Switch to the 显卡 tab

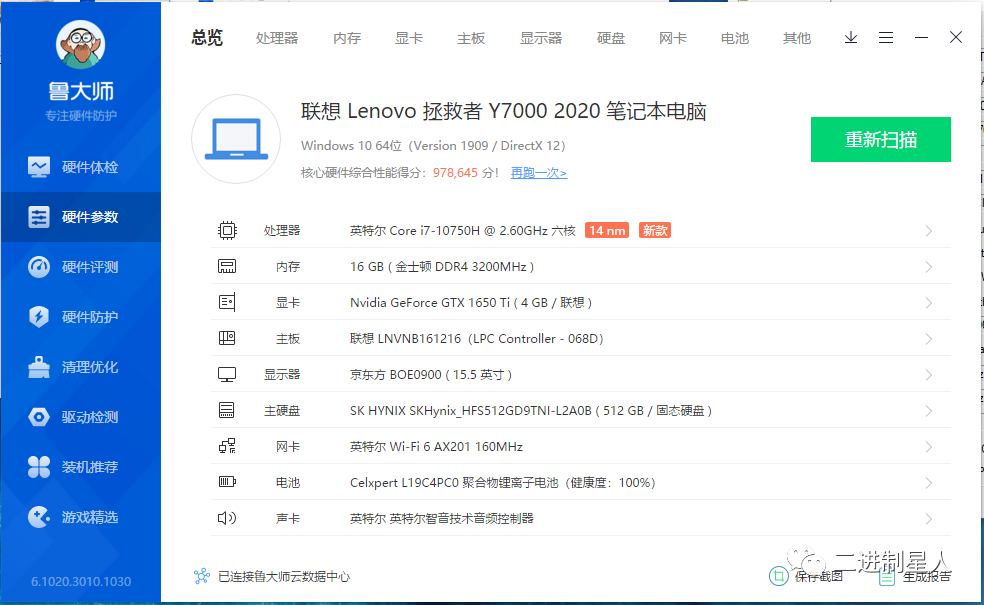coord(409,38)
